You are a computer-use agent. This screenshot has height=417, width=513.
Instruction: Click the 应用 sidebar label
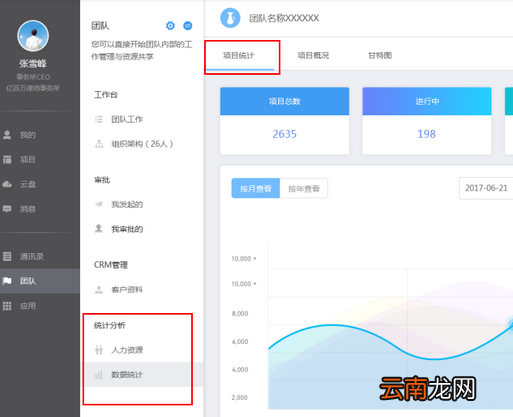click(28, 306)
